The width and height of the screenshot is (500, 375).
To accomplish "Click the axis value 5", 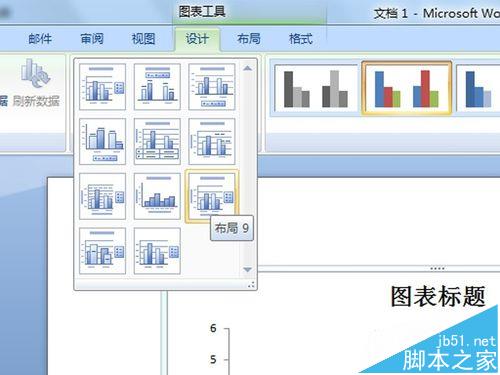I will [x=213, y=359].
